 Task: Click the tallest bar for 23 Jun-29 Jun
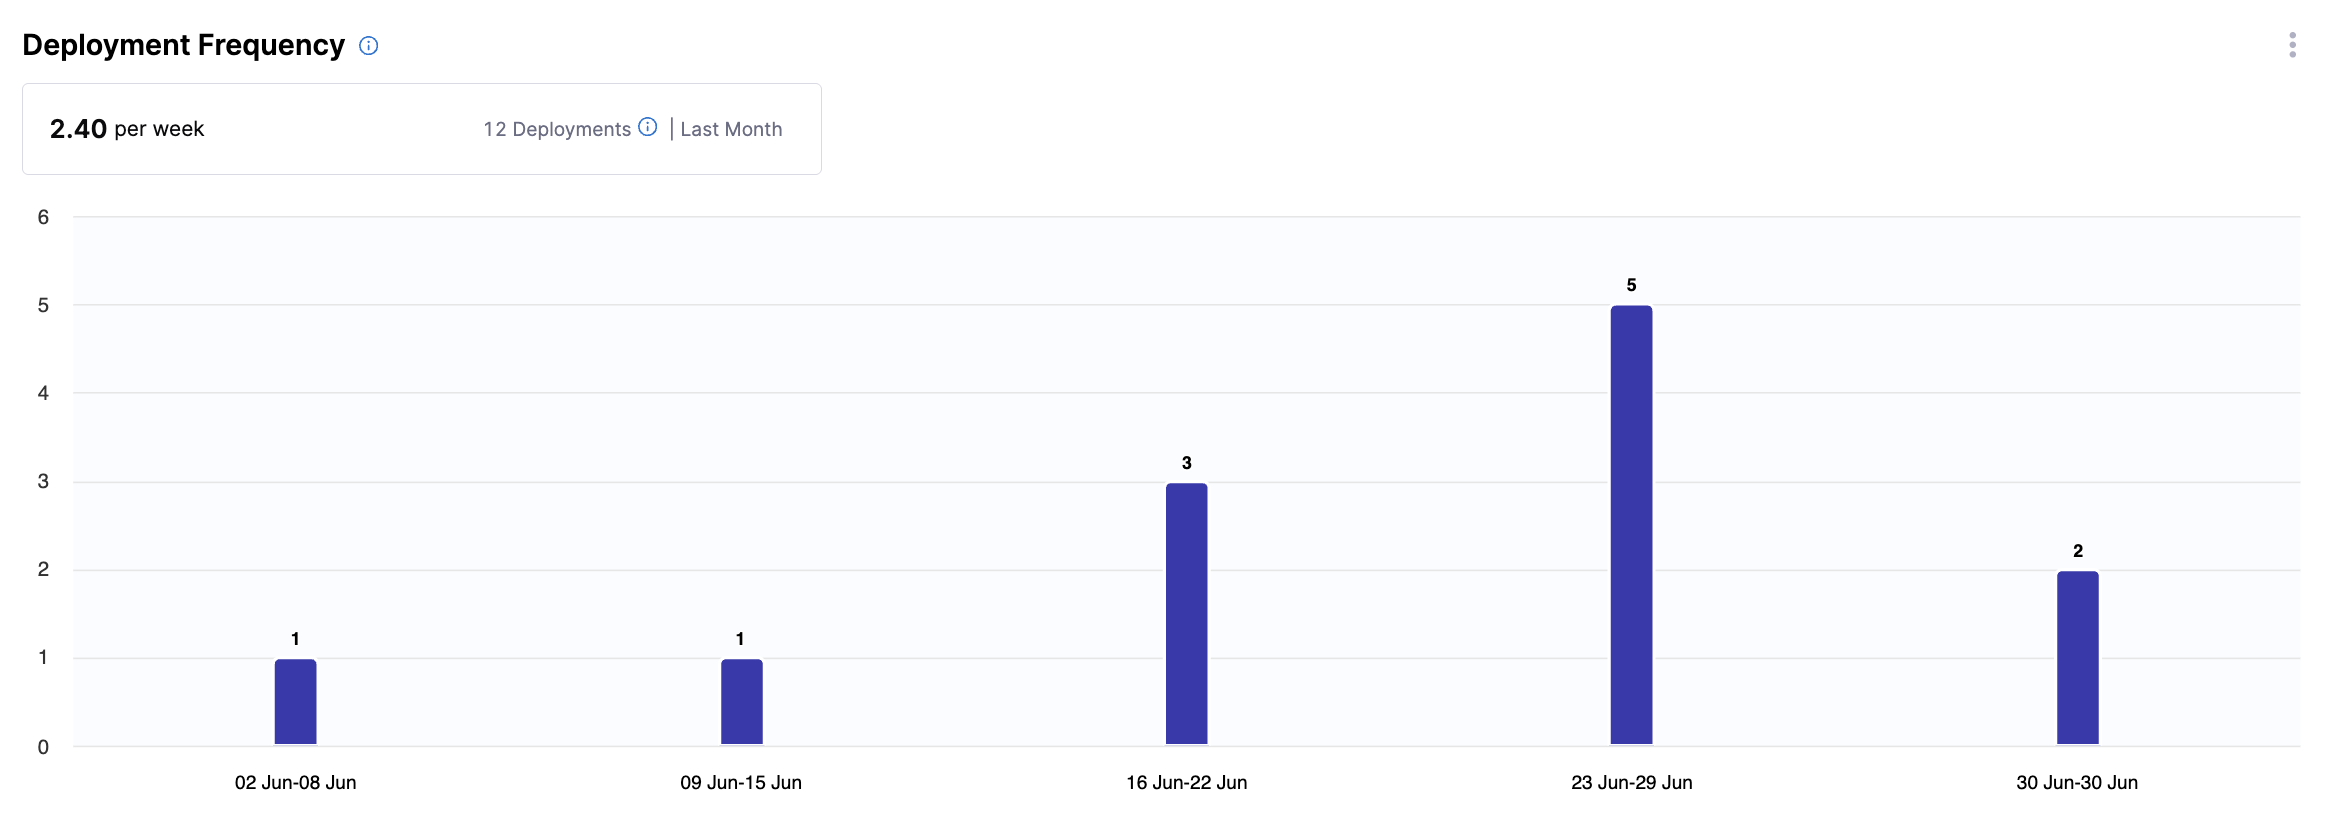pyautogui.click(x=1631, y=525)
